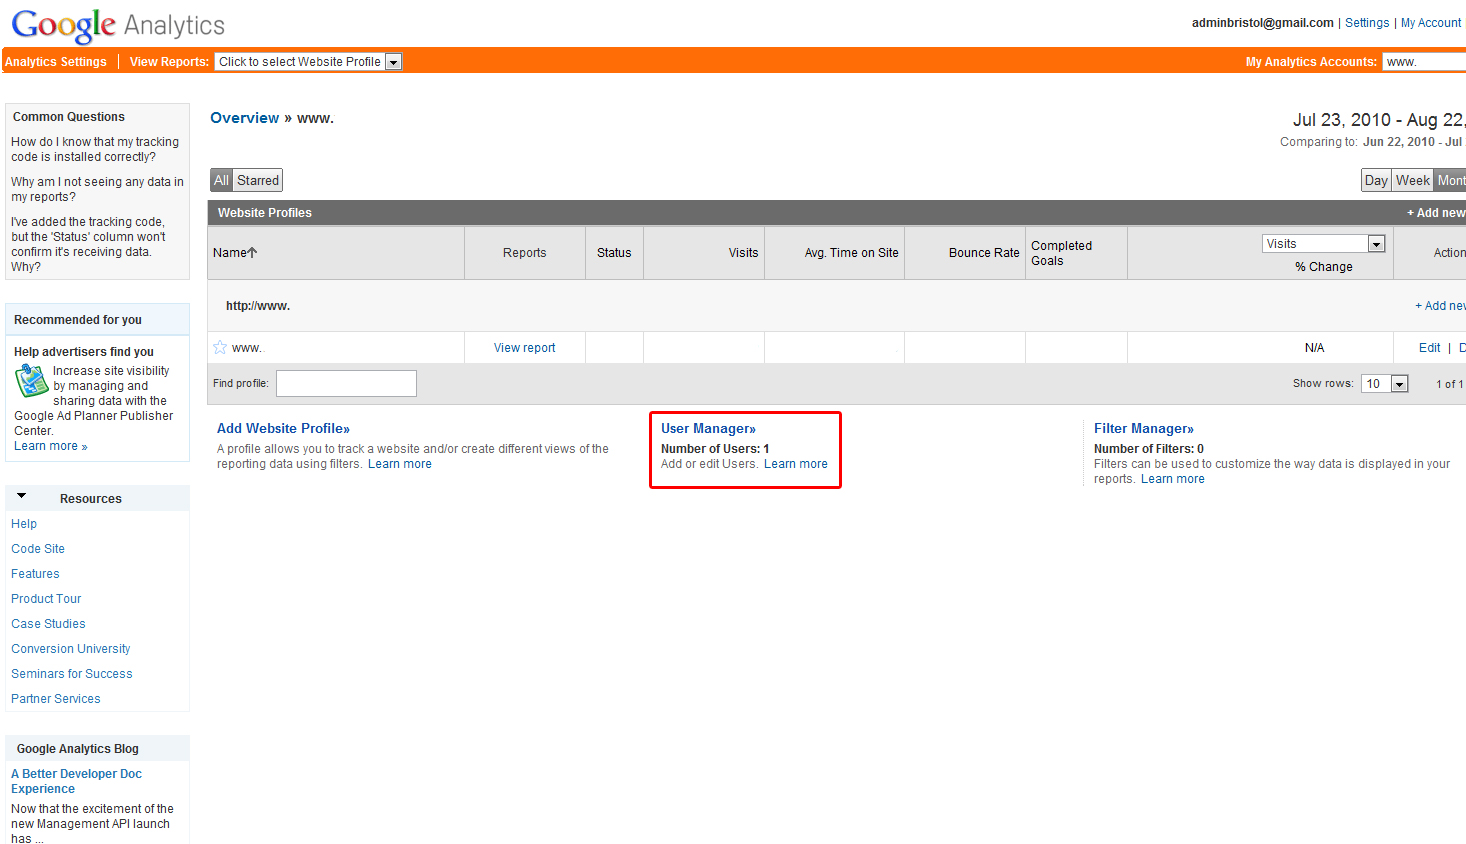The image size is (1466, 844).
Task: Click the Jul 23, 2010 date range
Action: (x=1379, y=120)
